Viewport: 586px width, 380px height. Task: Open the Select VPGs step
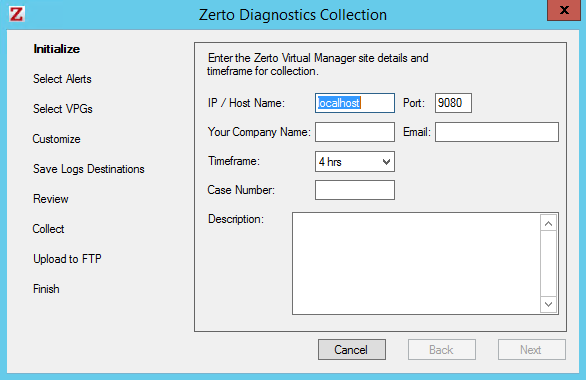click(x=63, y=109)
